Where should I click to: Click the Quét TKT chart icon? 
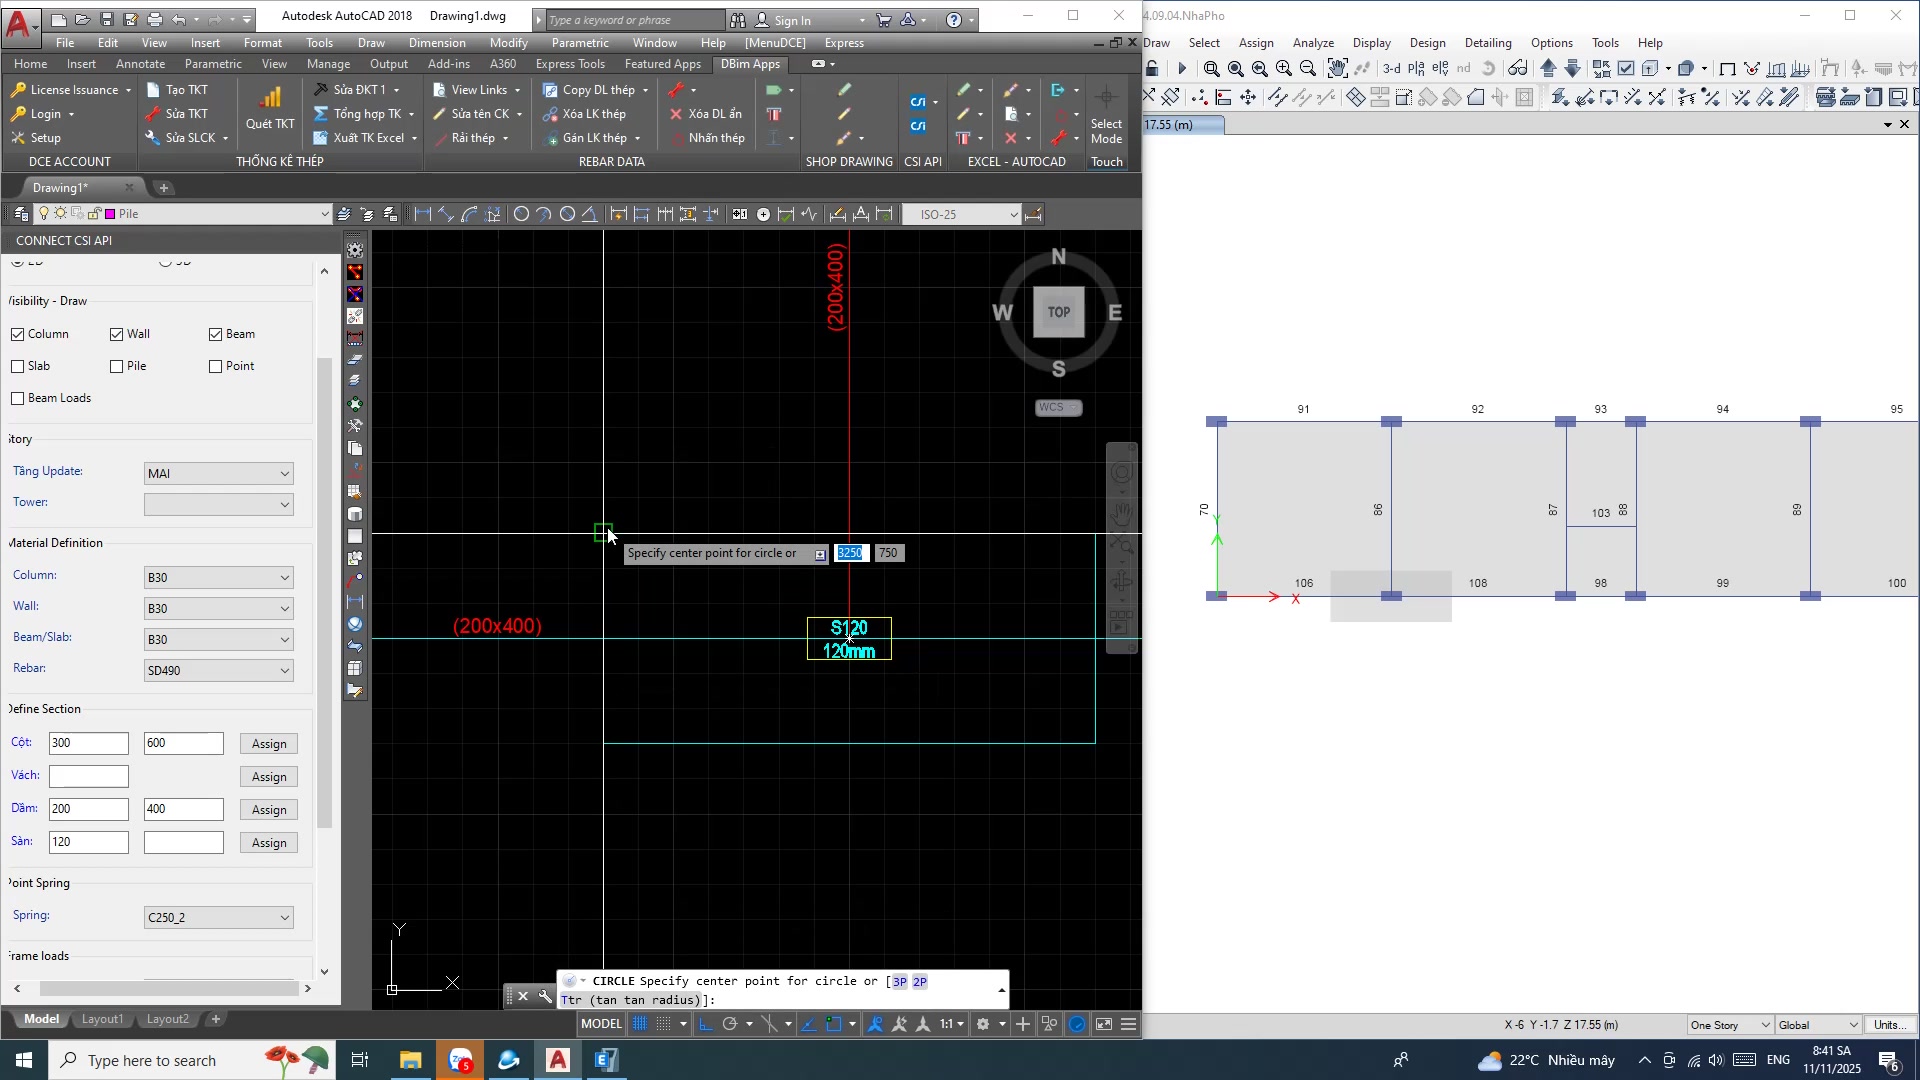click(270, 99)
